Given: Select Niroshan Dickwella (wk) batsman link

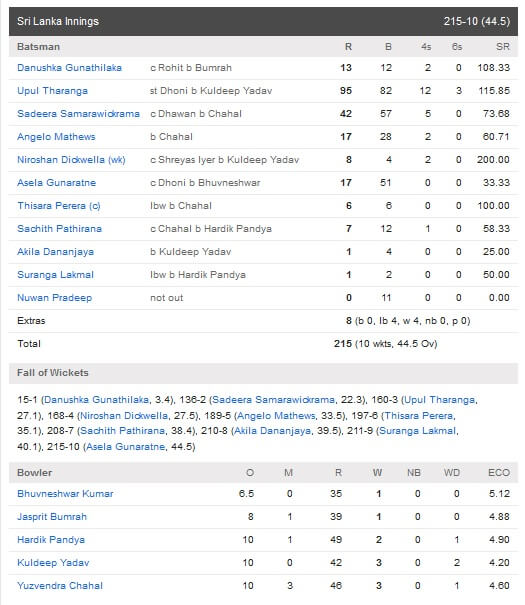Looking at the screenshot, I should coord(71,160).
